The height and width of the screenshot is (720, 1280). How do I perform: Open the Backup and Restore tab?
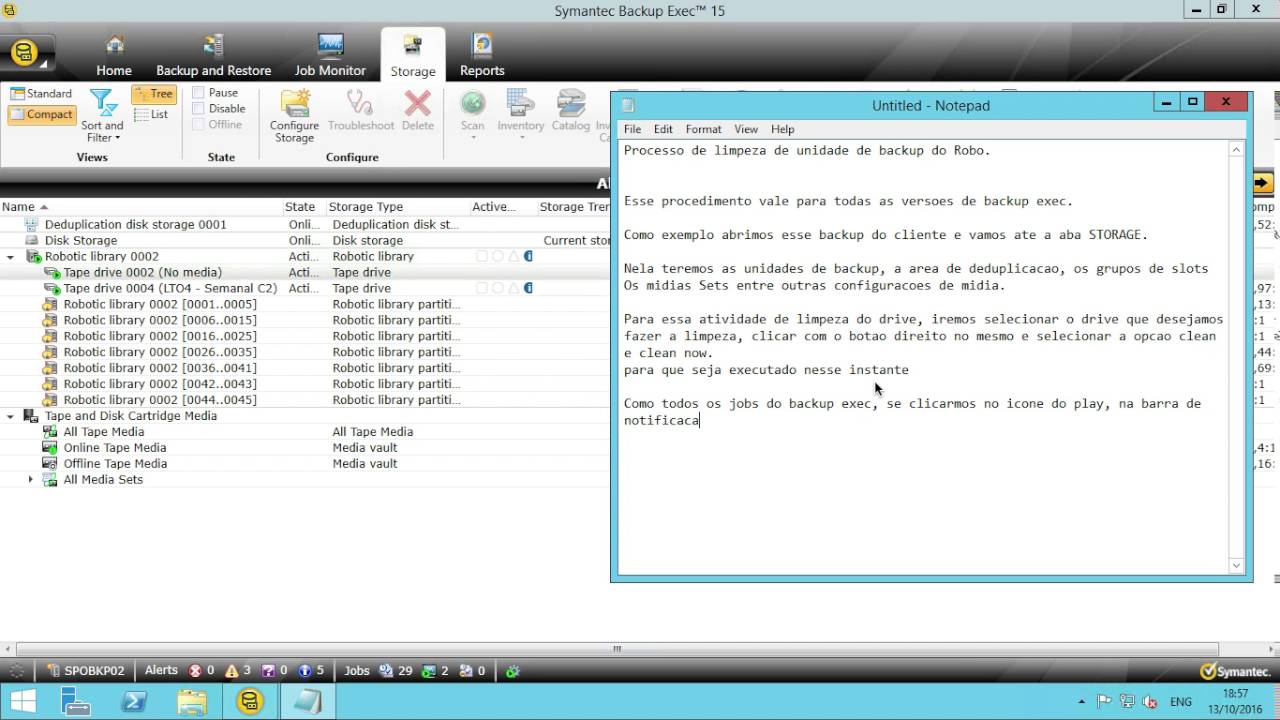coord(213,56)
